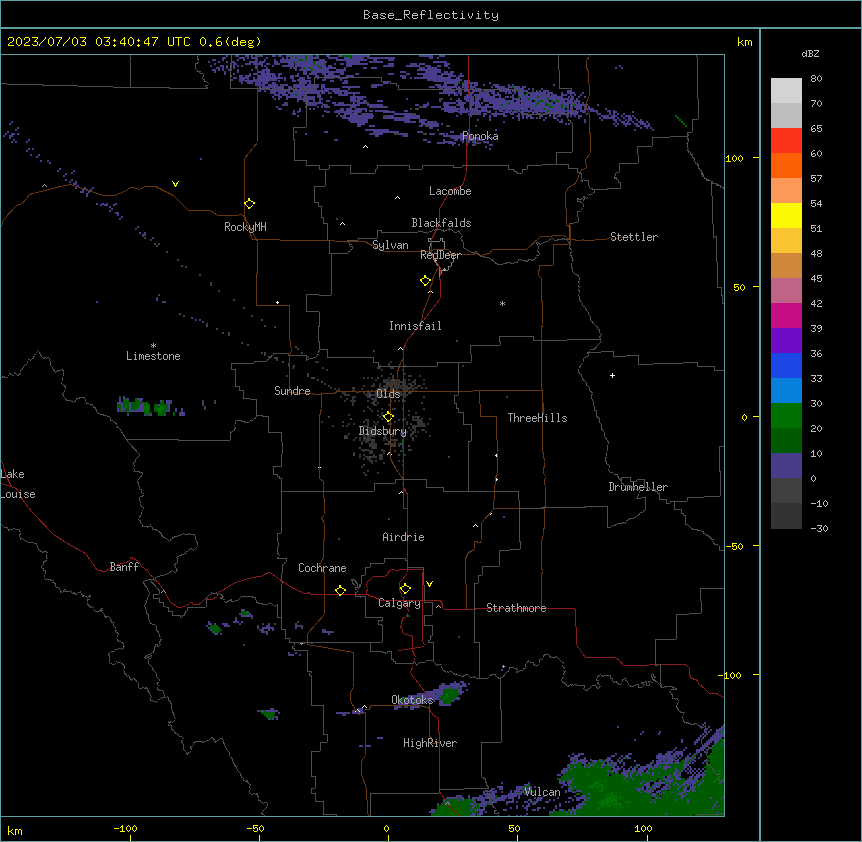Image resolution: width=862 pixels, height=842 pixels.
Task: Click the Olds town label
Action: 388,394
